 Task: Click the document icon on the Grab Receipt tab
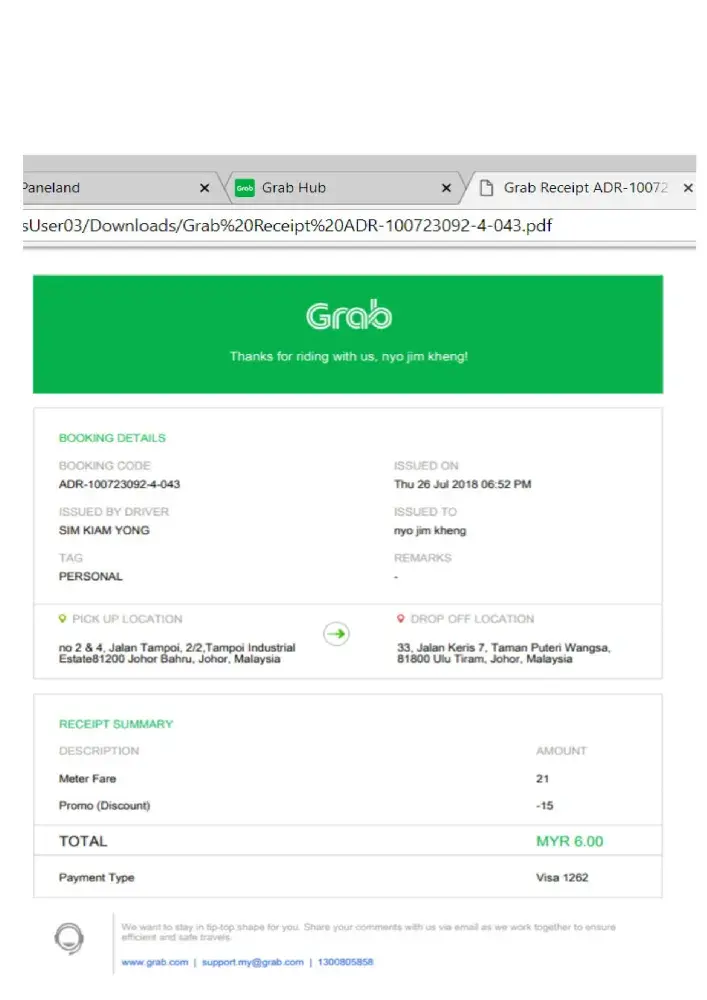tap(487, 188)
